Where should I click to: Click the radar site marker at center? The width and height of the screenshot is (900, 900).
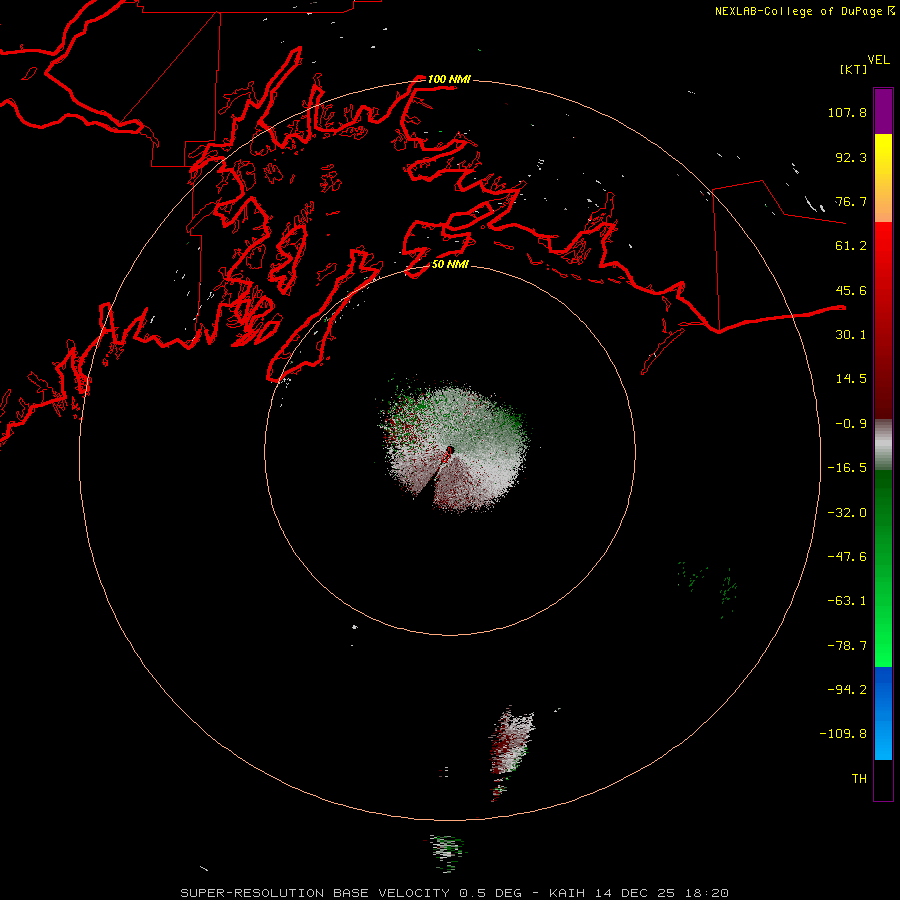click(449, 451)
